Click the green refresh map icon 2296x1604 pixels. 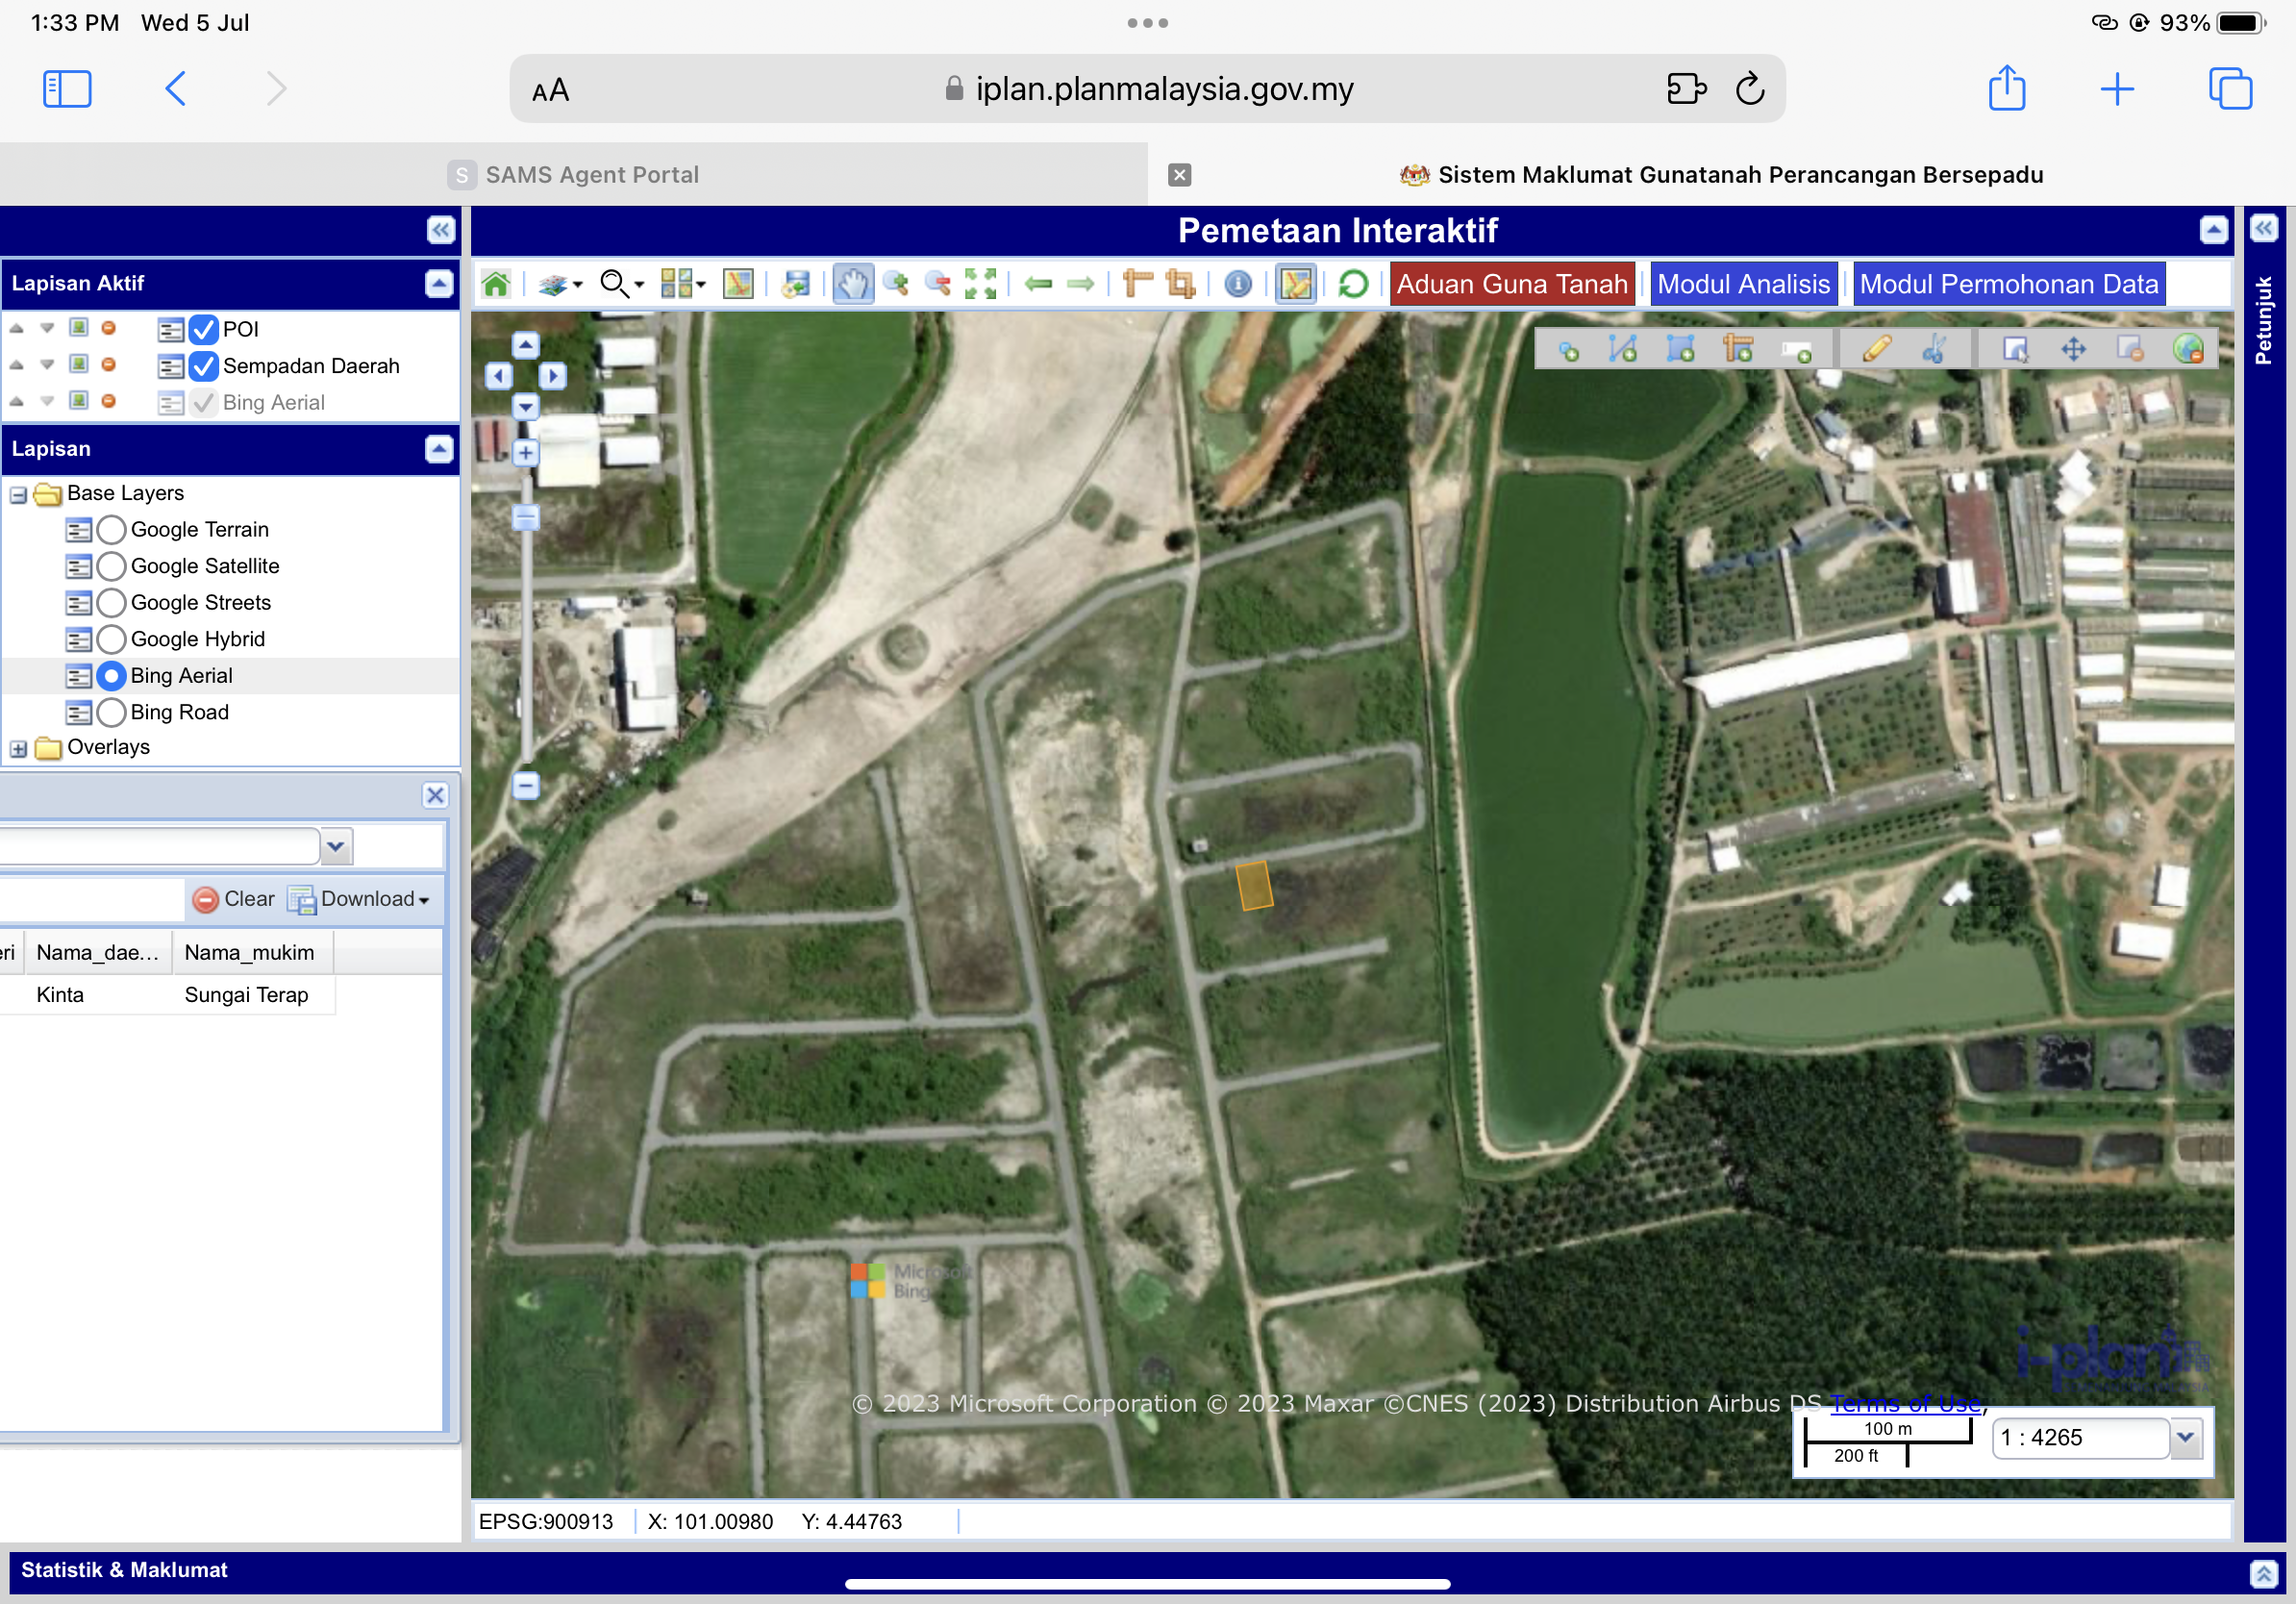[1353, 284]
